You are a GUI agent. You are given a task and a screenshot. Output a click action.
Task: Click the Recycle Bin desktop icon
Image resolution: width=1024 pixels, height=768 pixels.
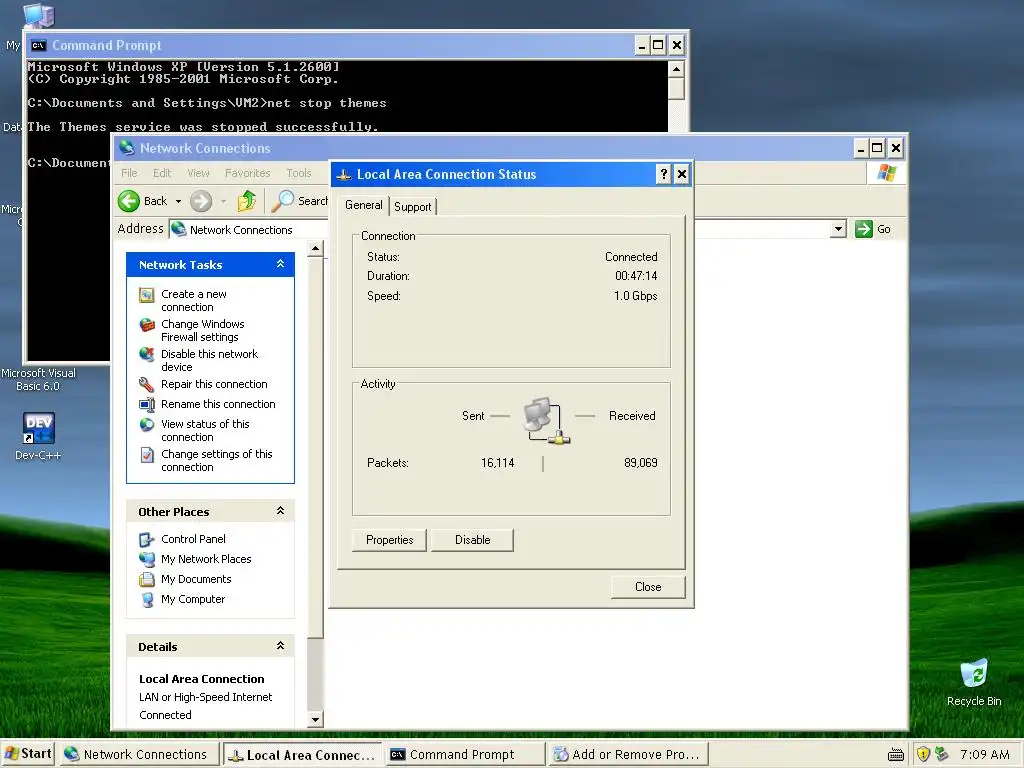click(x=974, y=674)
